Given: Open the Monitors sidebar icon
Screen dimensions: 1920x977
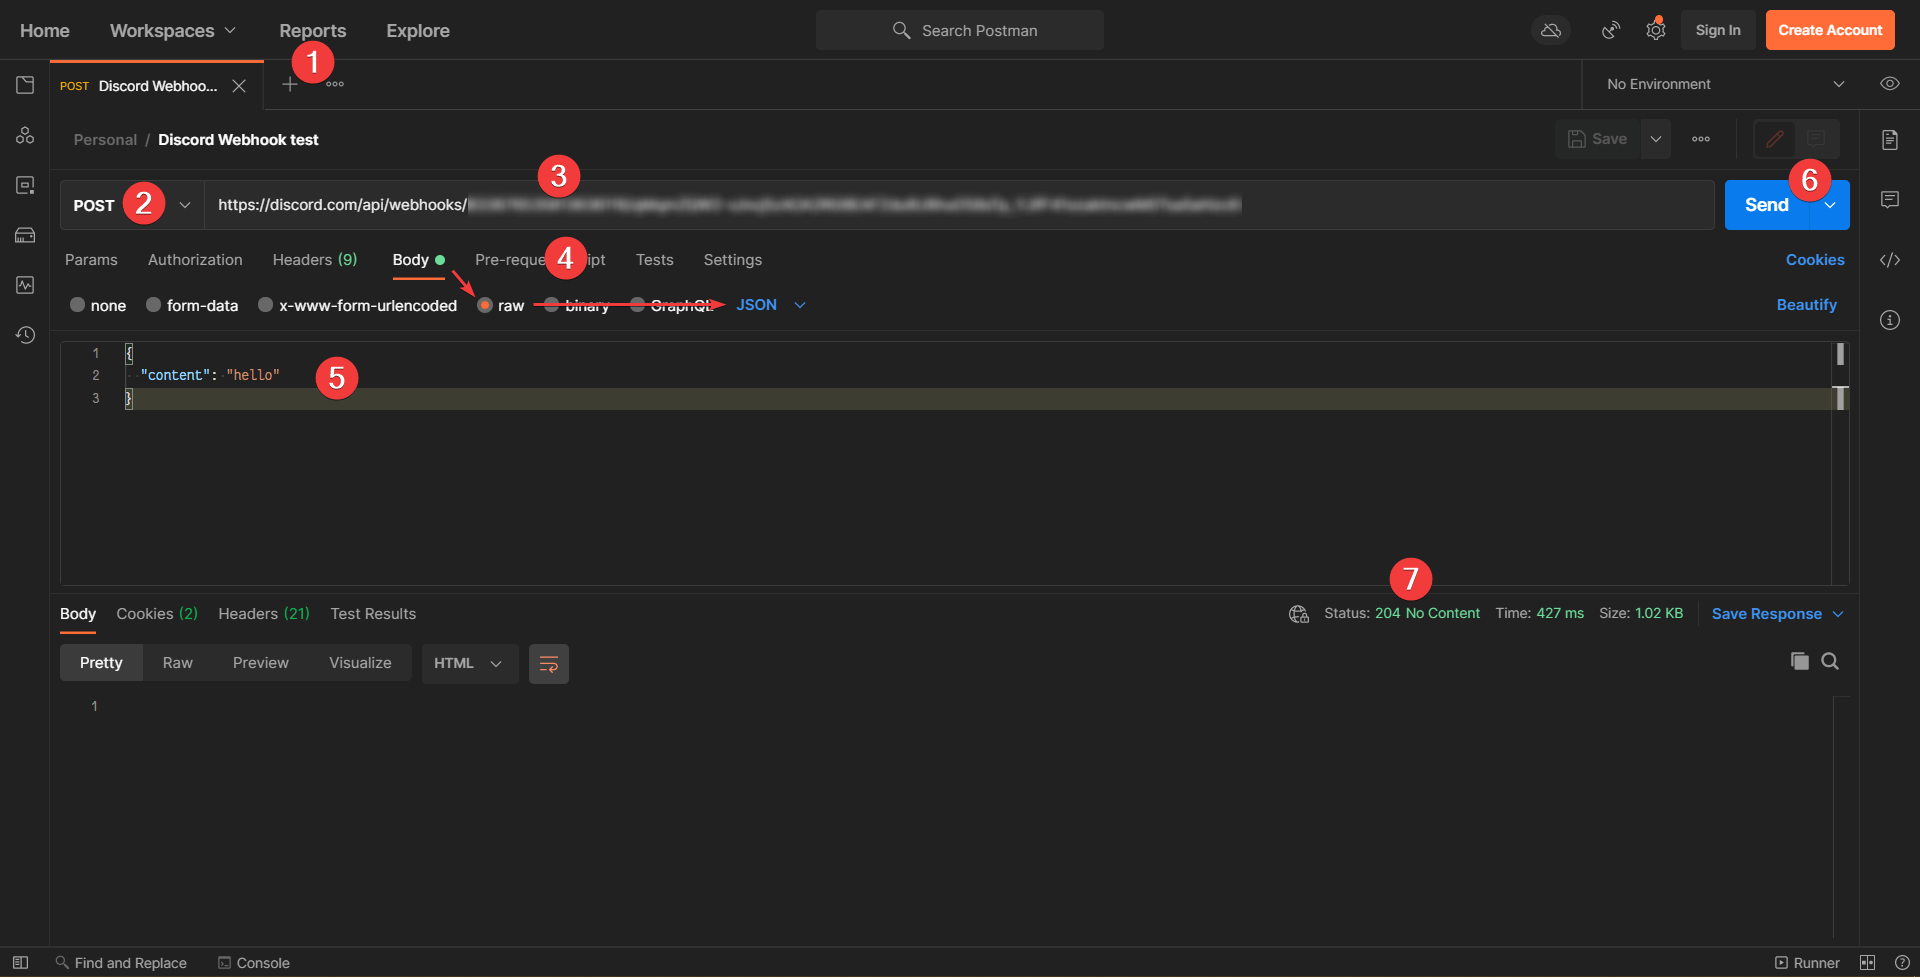Looking at the screenshot, I should 25,285.
